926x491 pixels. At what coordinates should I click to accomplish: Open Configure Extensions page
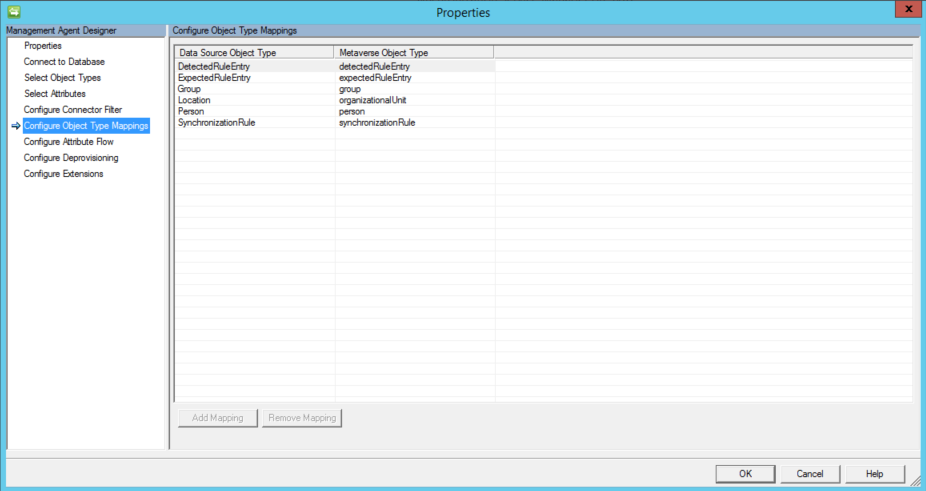pos(63,173)
